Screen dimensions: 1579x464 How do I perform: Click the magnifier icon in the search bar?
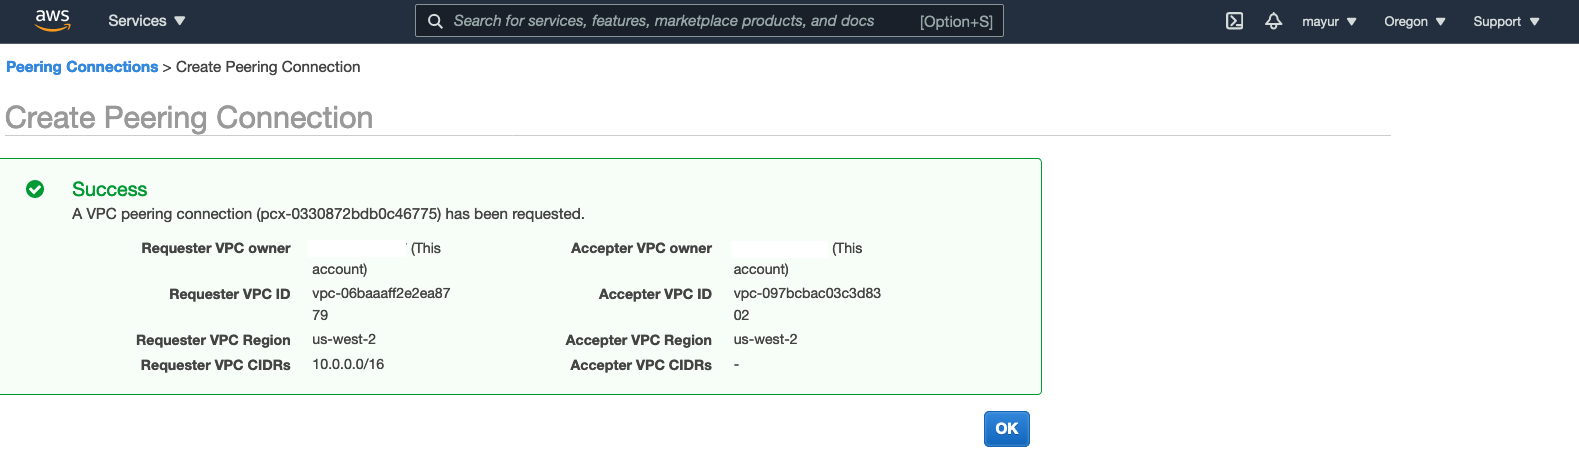(x=435, y=21)
